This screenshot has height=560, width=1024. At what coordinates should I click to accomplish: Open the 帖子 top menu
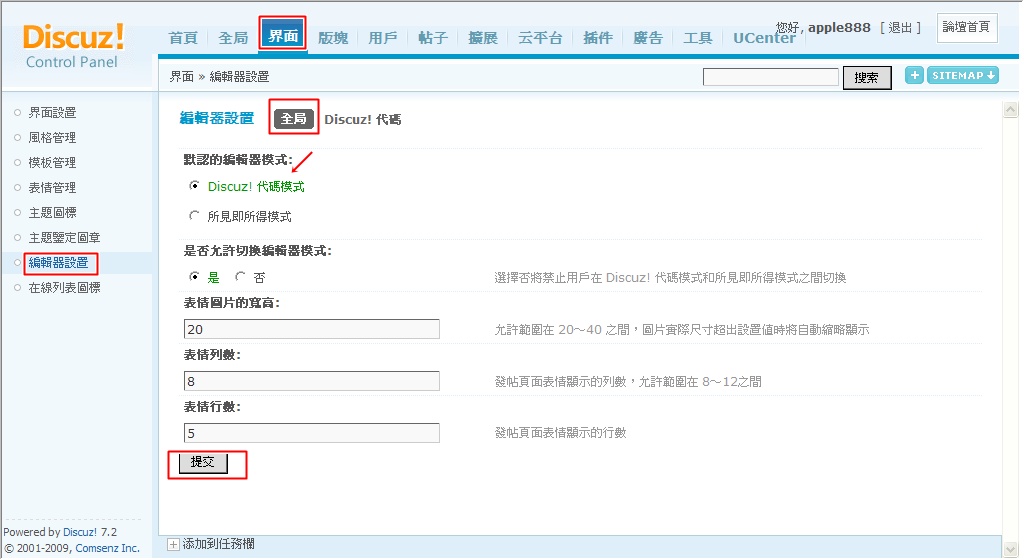coord(433,38)
